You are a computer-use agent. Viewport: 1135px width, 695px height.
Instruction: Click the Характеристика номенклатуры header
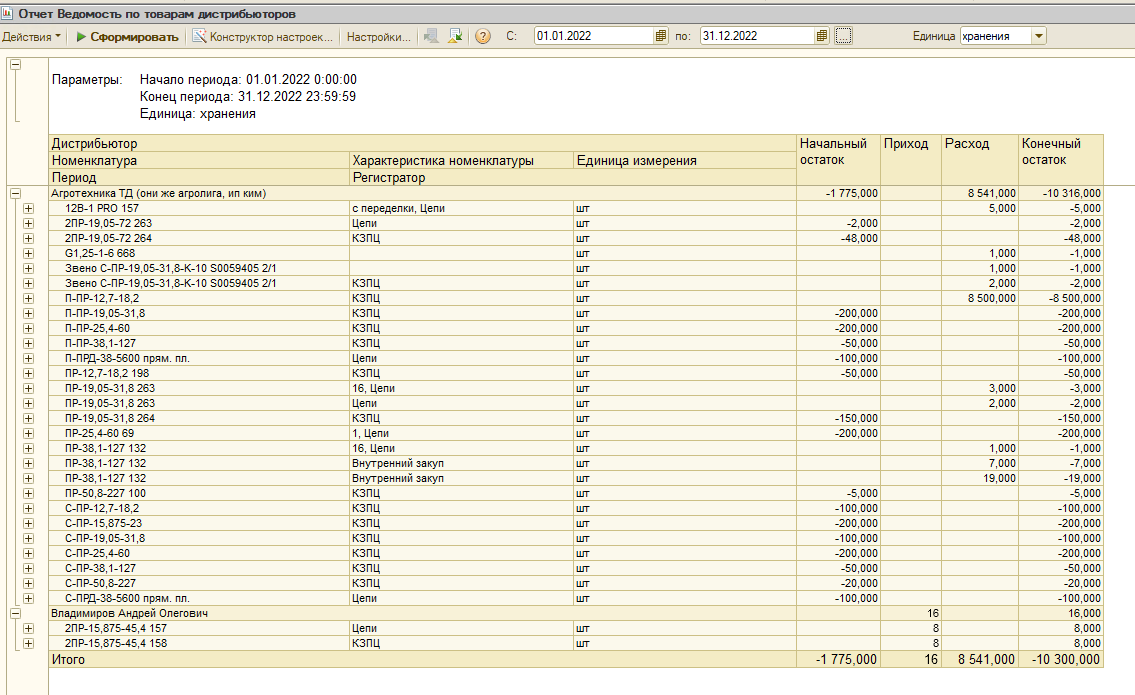coord(462,161)
